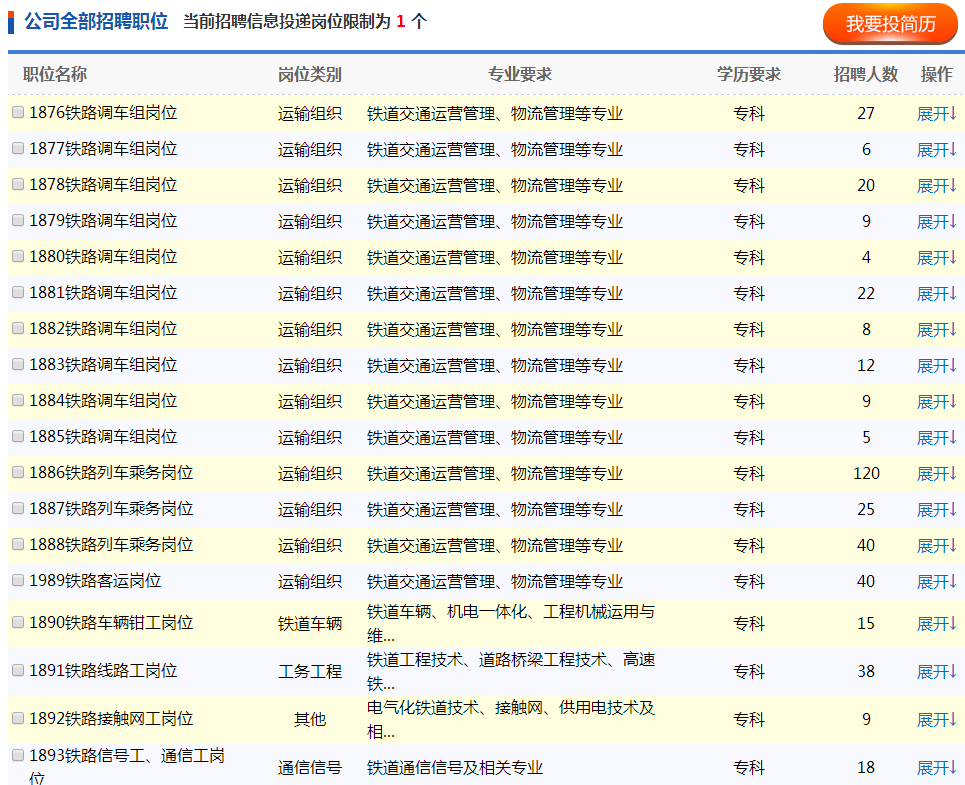Expand the 1890铁路车辆钳工岗位 details
This screenshot has width=965, height=785.
tap(937, 624)
